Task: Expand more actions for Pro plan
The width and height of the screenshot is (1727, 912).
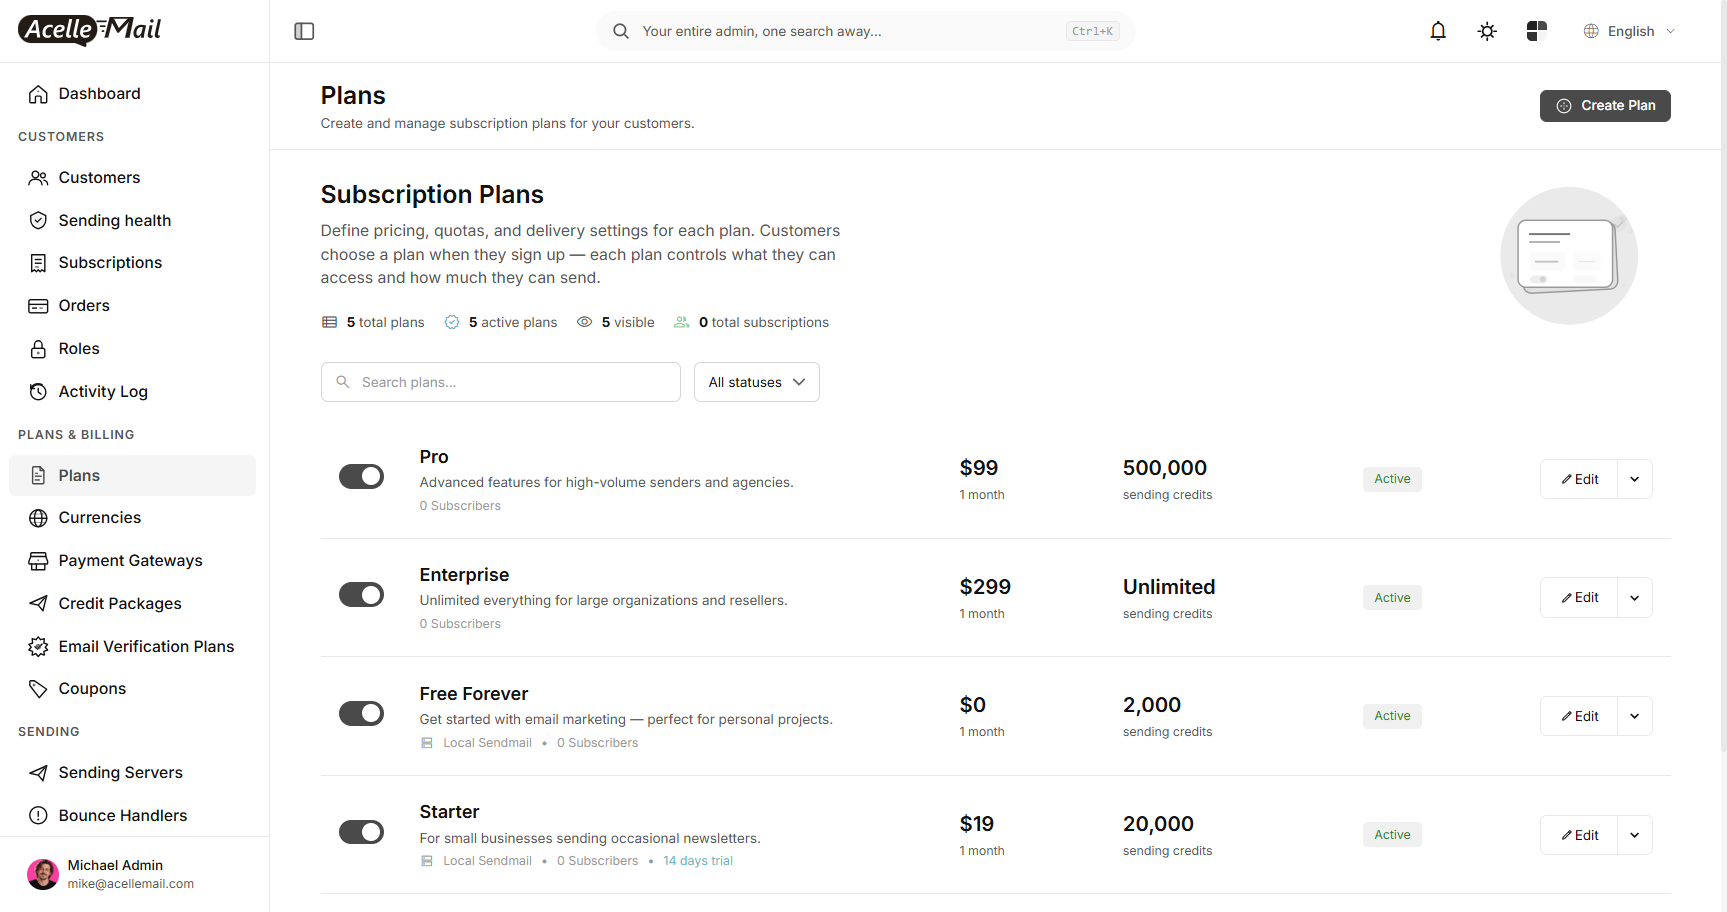Action: click(x=1635, y=479)
